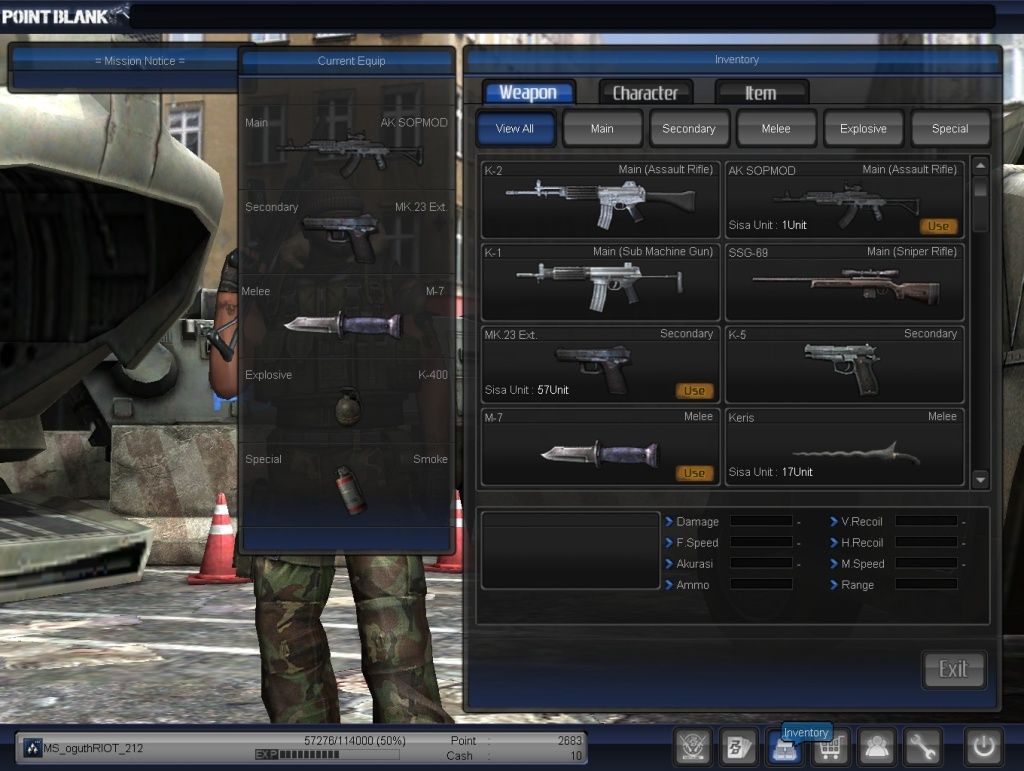Select the M-7 melee inventory card
The image size is (1024, 771).
click(x=600, y=447)
